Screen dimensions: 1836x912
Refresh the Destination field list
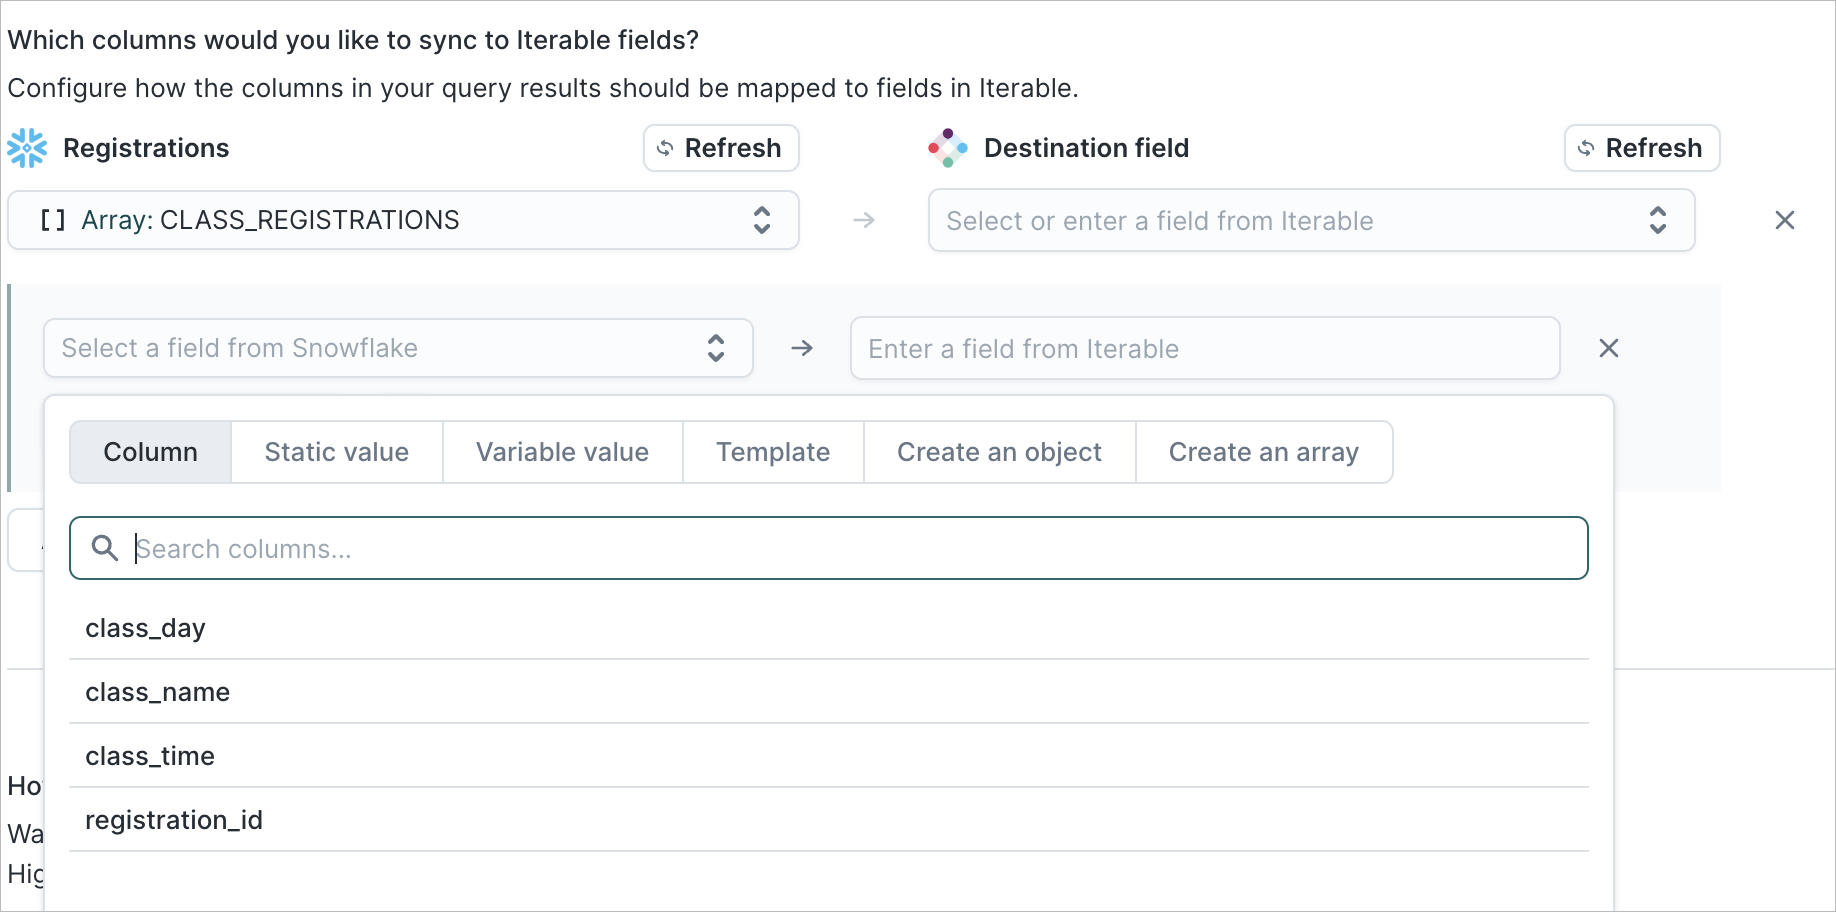tap(1642, 148)
